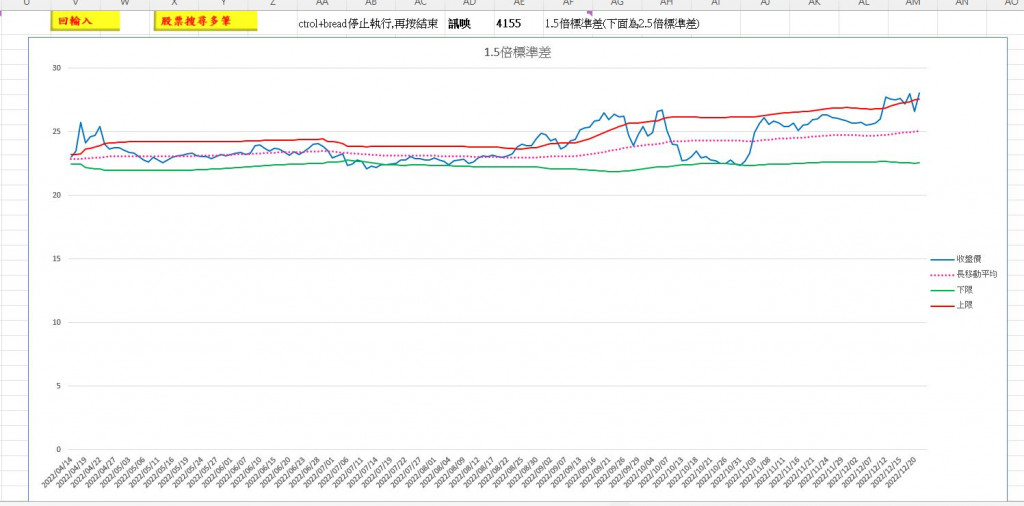The image size is (1024, 506).
Task: Select the 收盤價 legend entry
Action: [x=968, y=259]
